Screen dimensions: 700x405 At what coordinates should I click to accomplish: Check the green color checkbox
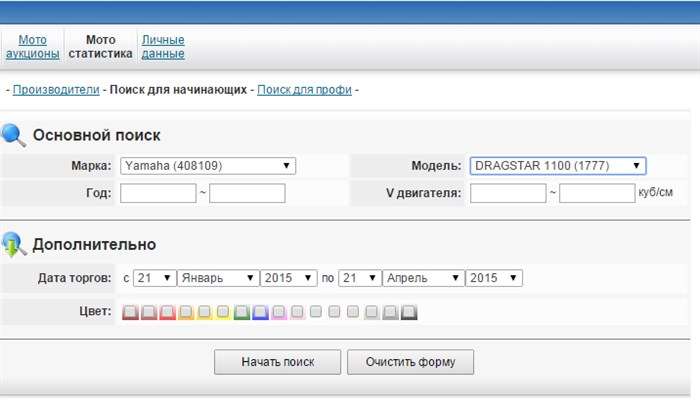pos(242,312)
